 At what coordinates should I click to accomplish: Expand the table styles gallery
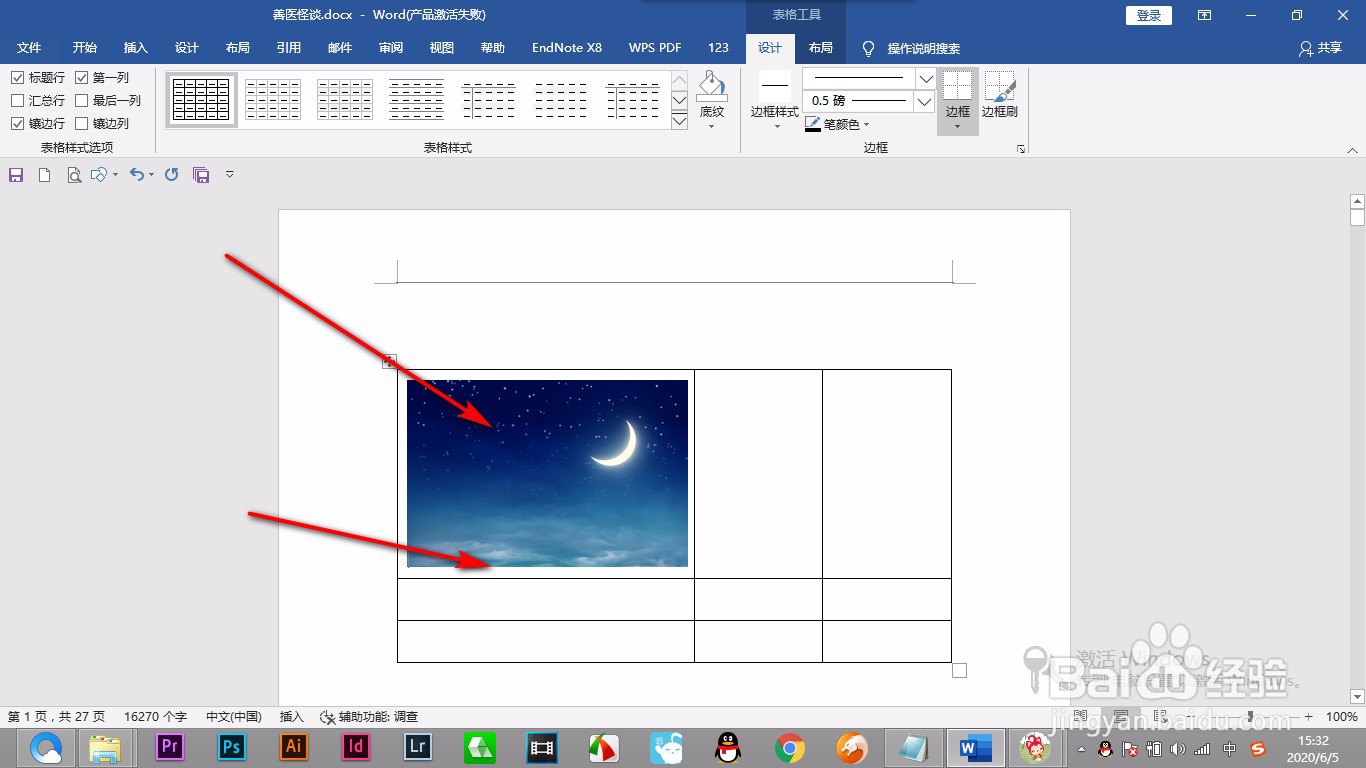coord(679,120)
